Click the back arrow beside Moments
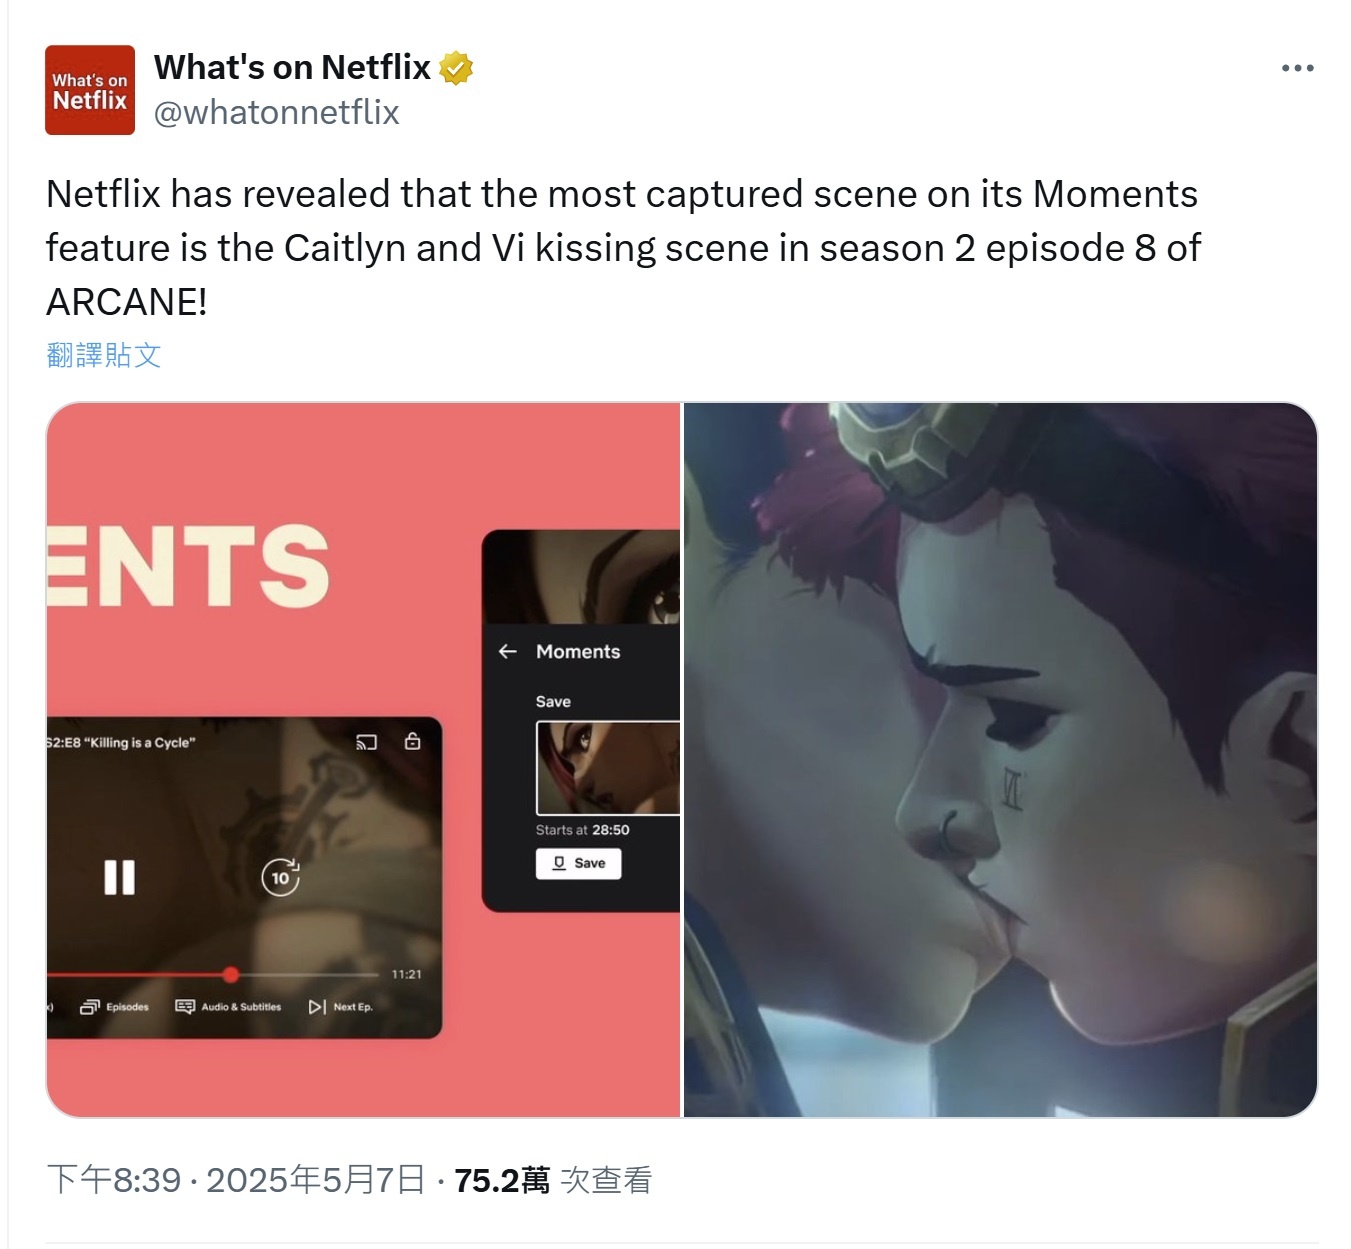 point(507,651)
